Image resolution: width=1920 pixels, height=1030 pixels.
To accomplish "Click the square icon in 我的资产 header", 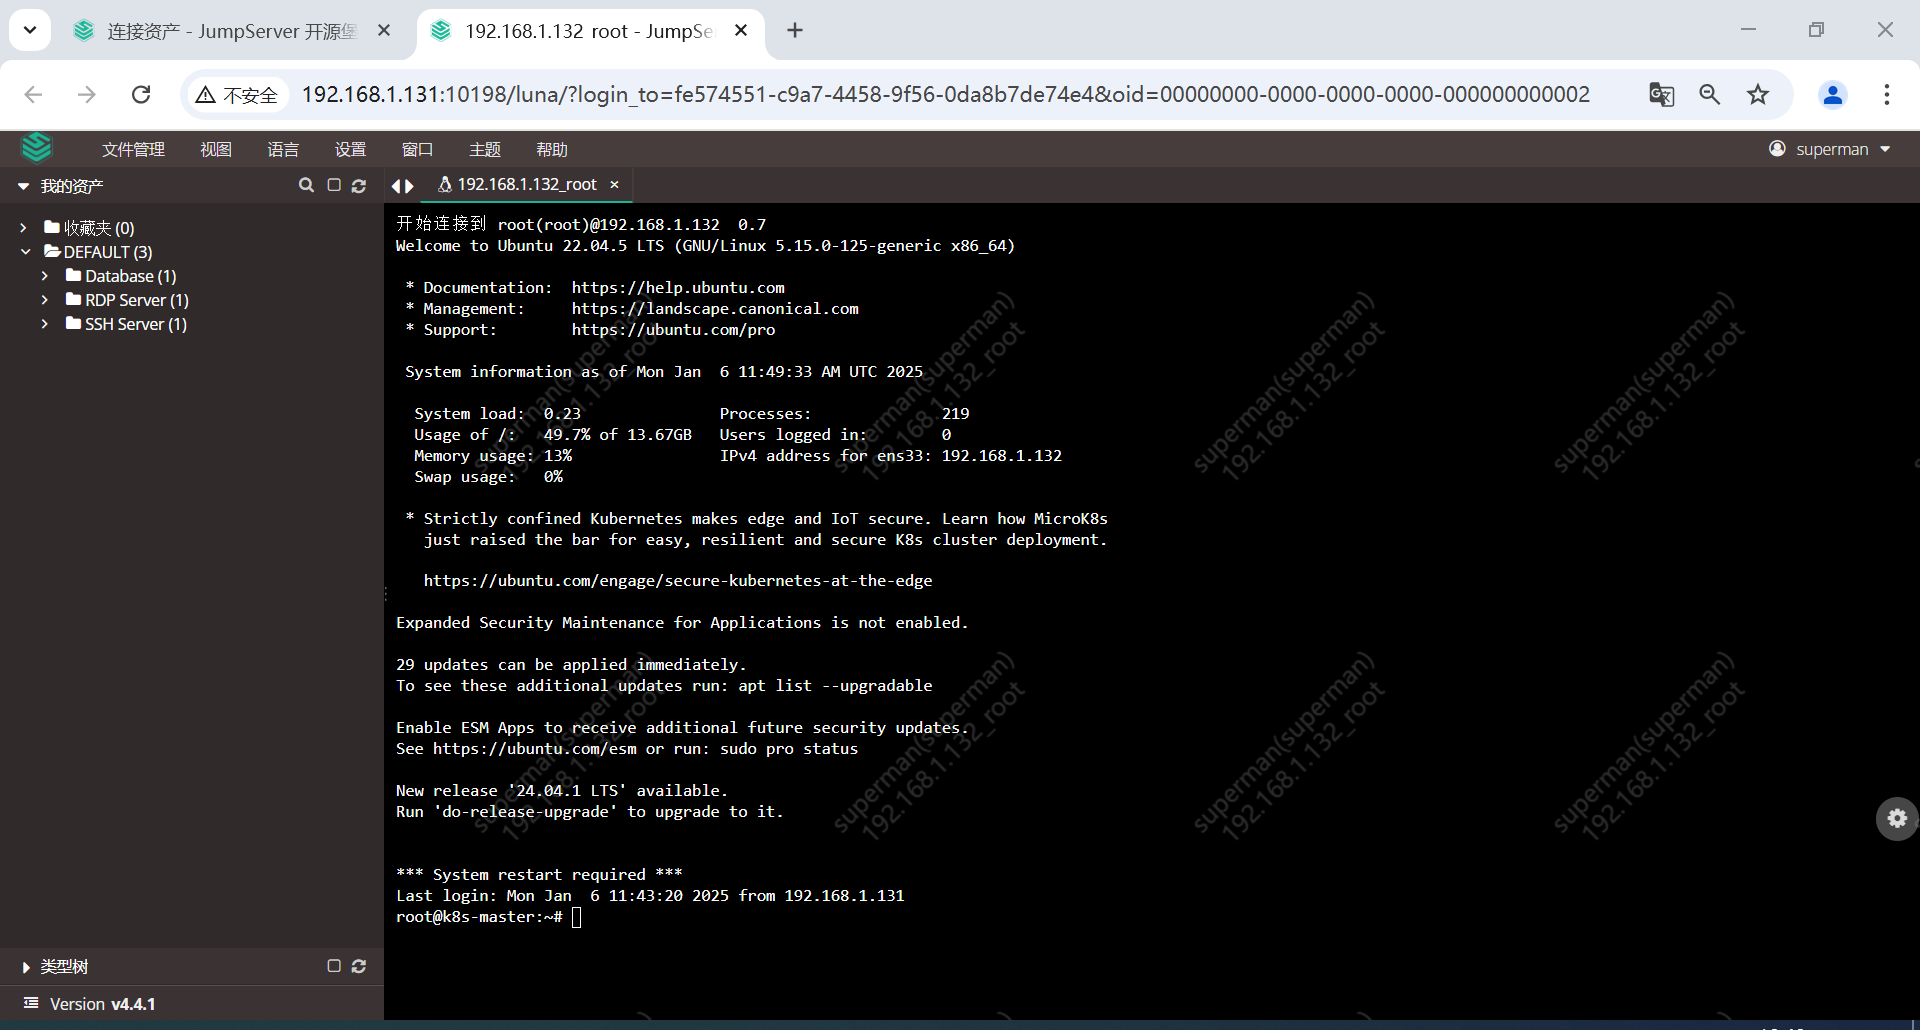I will tap(334, 185).
